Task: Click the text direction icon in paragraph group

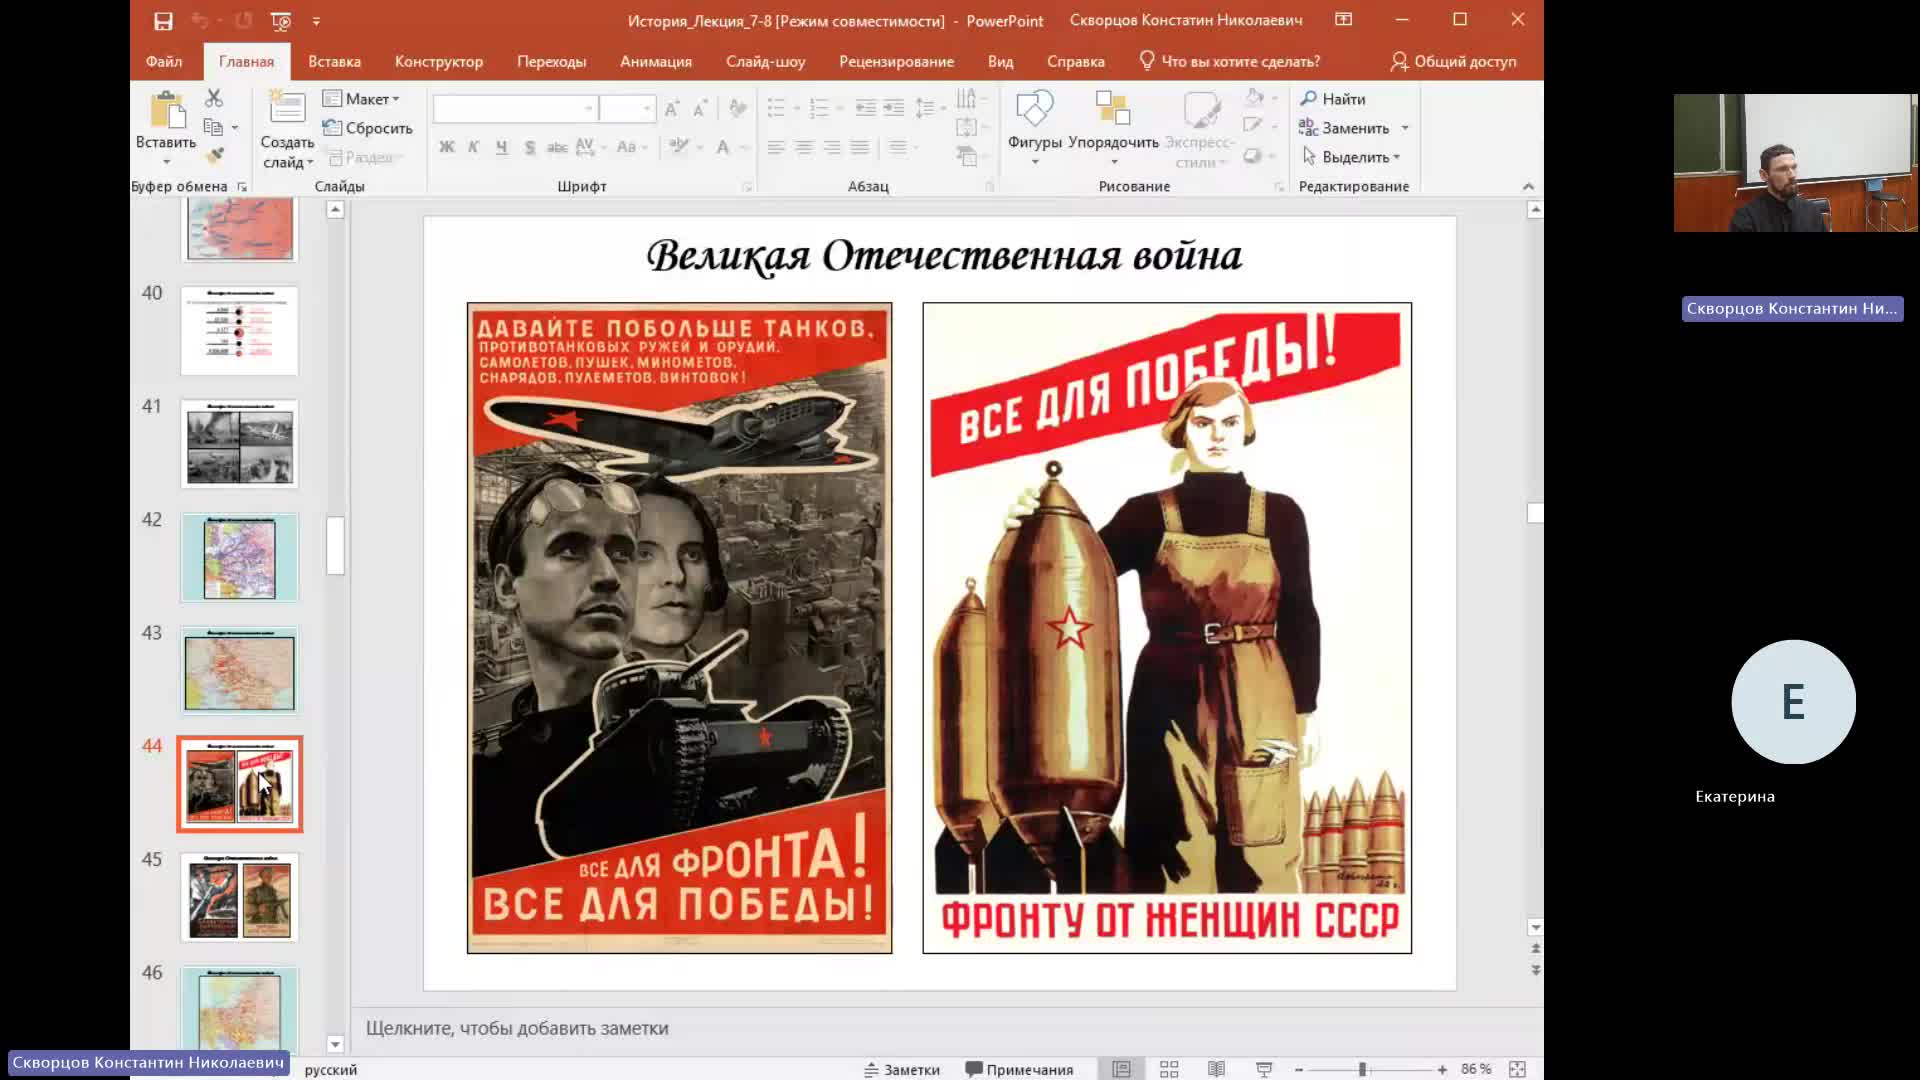Action: [x=966, y=98]
